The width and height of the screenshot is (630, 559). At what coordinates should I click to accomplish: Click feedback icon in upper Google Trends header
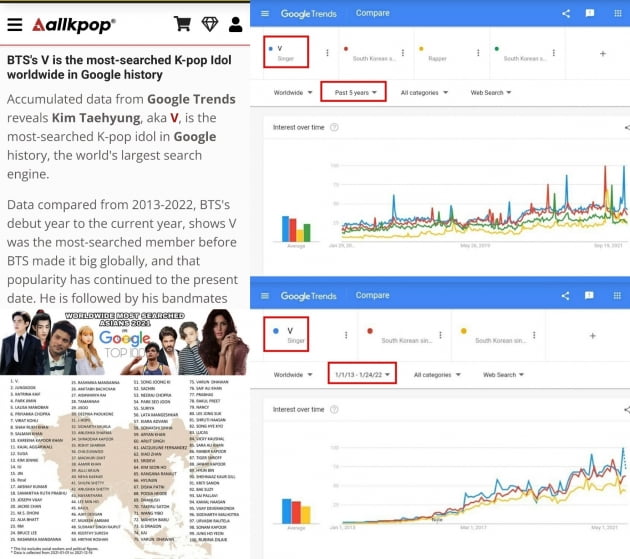click(590, 13)
